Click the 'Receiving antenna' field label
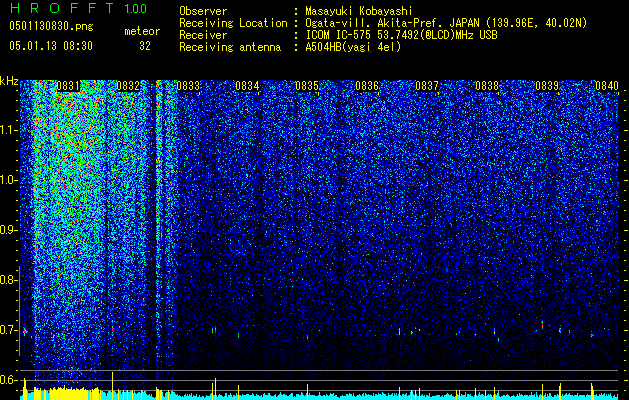 pos(230,47)
